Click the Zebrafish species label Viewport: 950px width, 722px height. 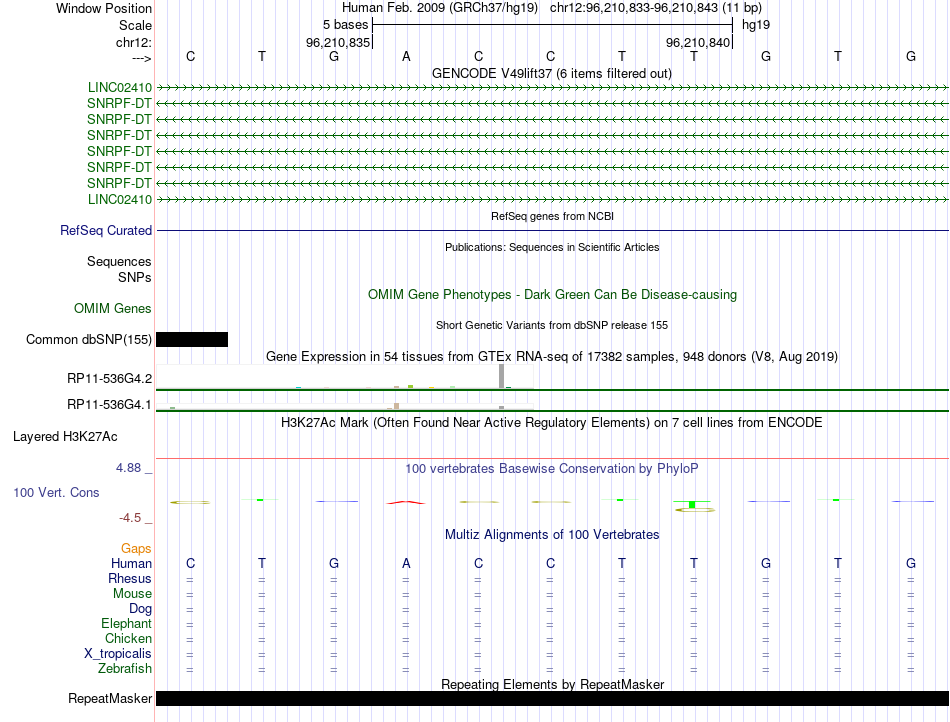(125, 669)
